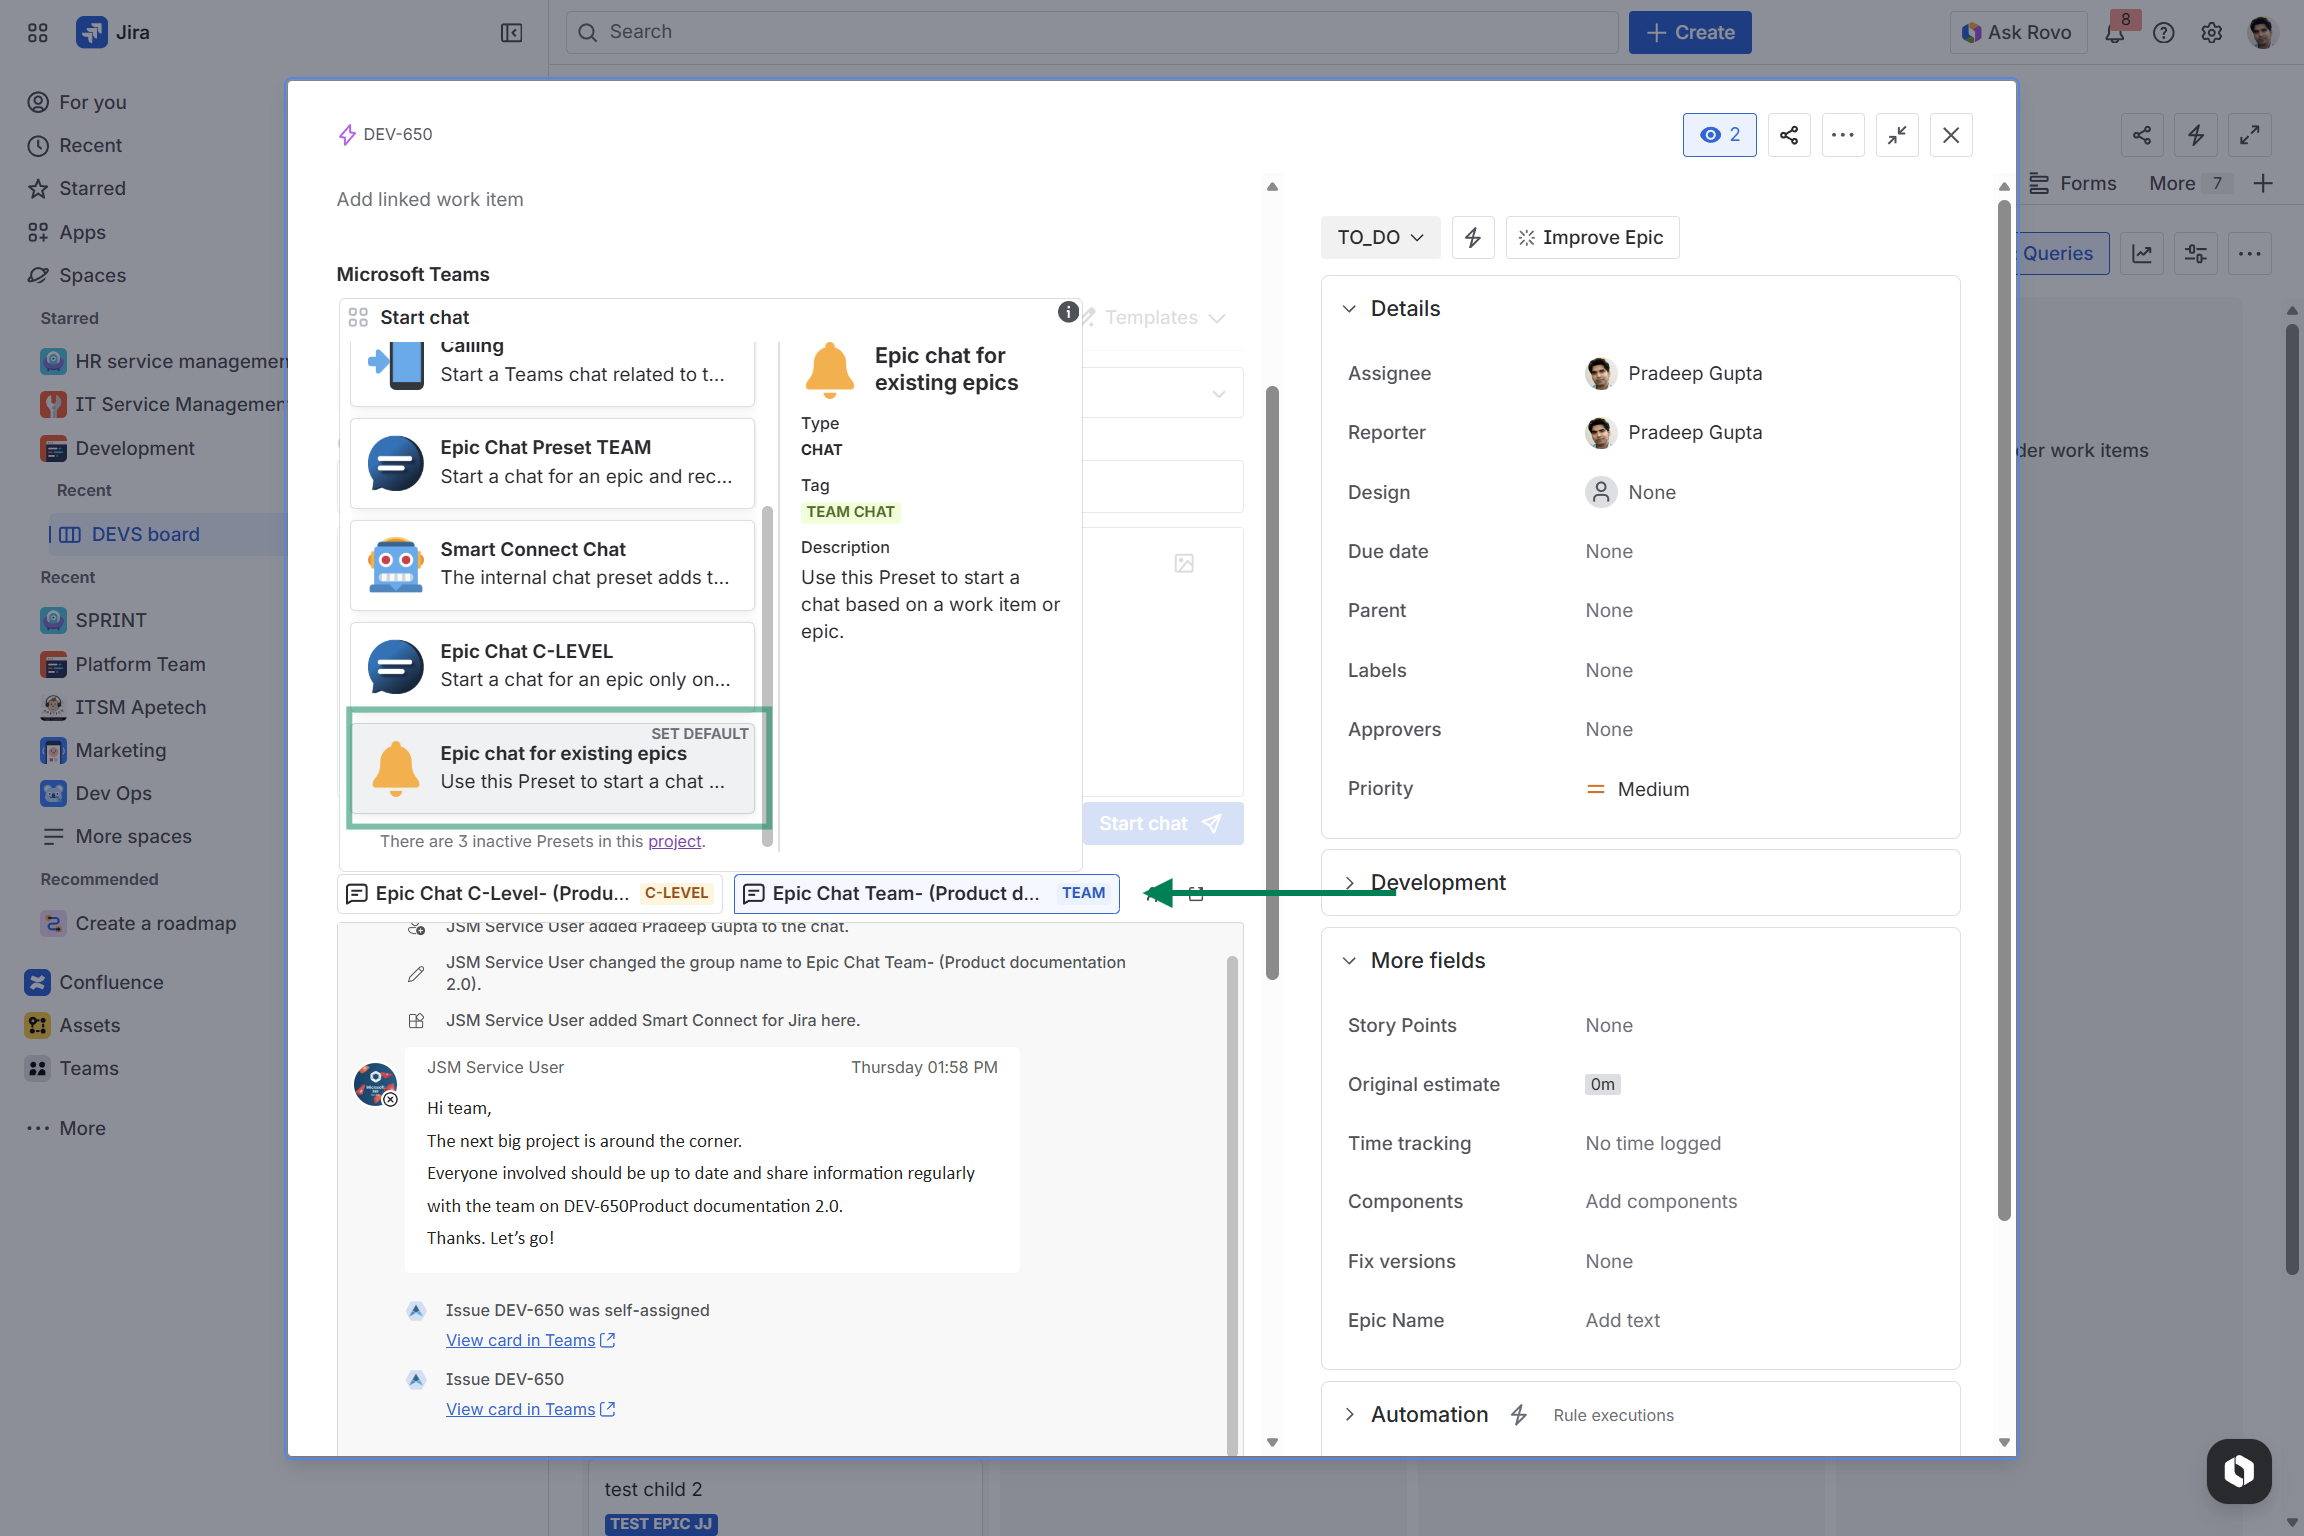Open the TO_DO status dropdown
This screenshot has width=2304, height=1536.
[1380, 237]
